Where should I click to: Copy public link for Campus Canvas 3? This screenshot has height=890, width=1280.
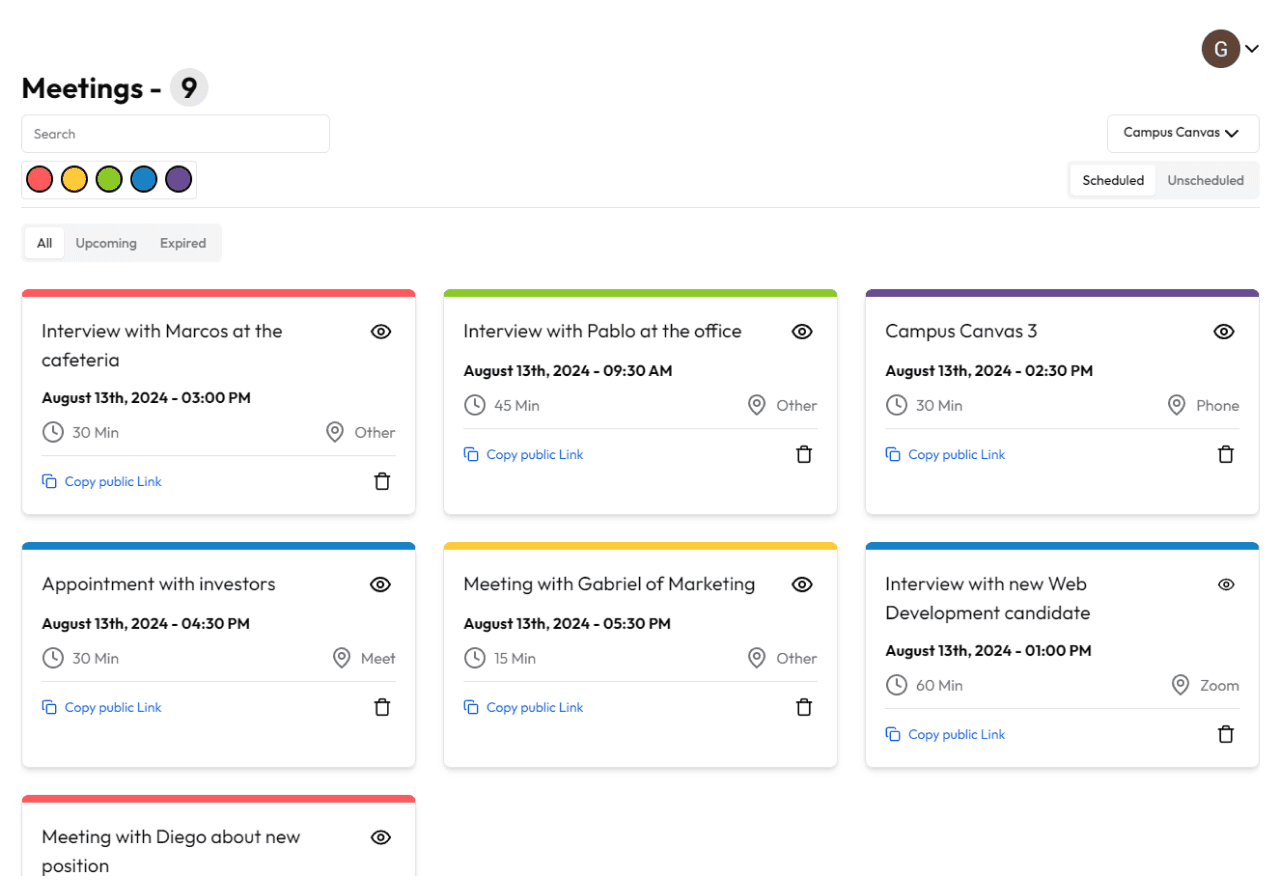945,454
